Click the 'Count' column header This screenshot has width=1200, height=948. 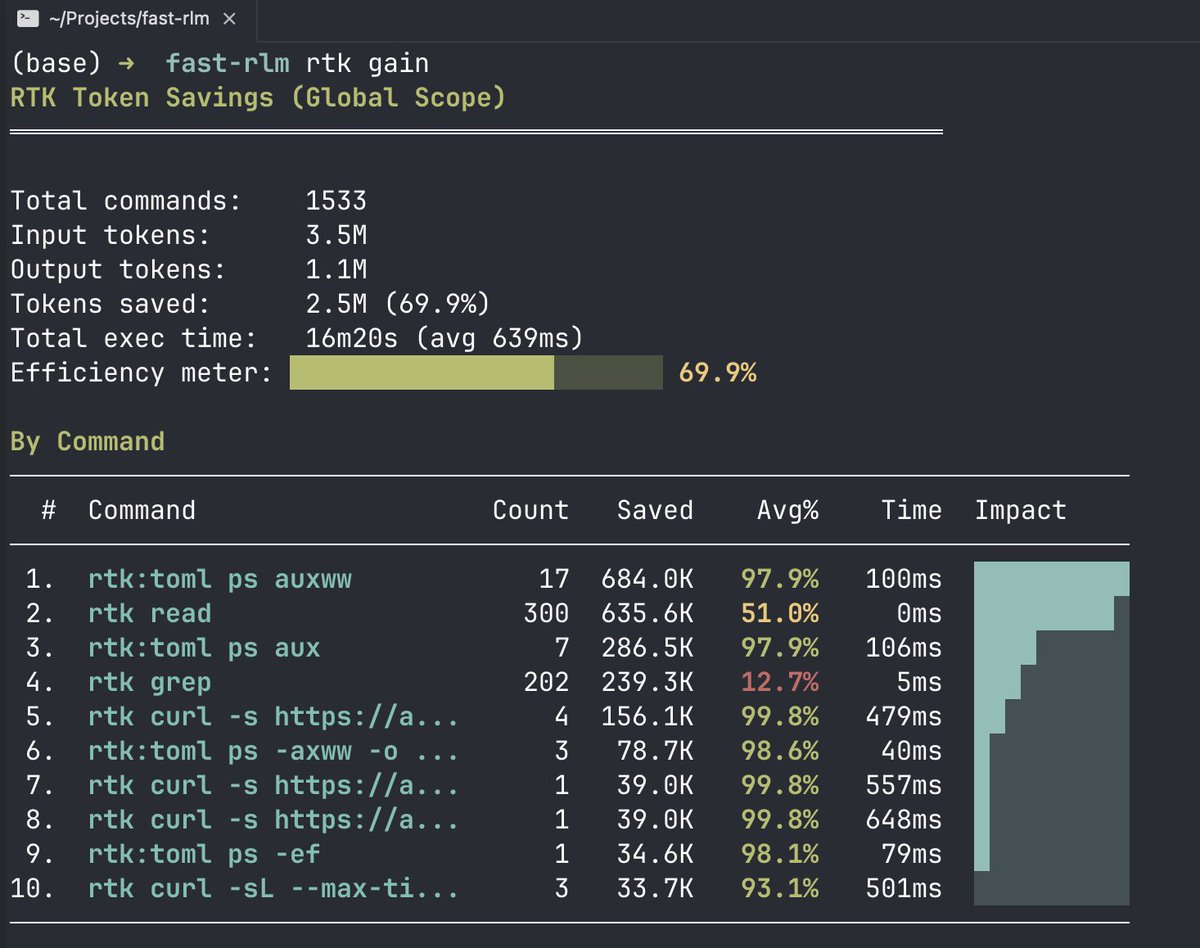click(x=530, y=510)
